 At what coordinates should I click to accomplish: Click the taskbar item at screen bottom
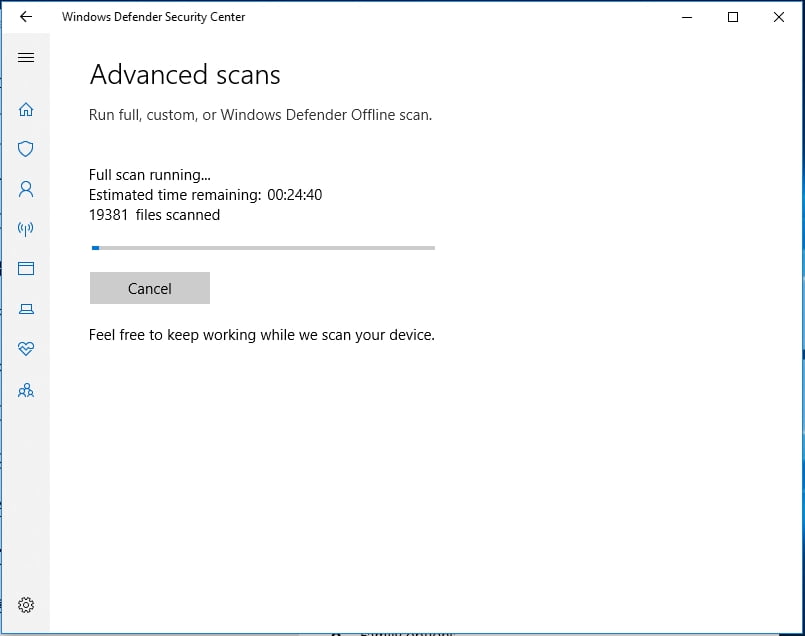tap(400, 632)
